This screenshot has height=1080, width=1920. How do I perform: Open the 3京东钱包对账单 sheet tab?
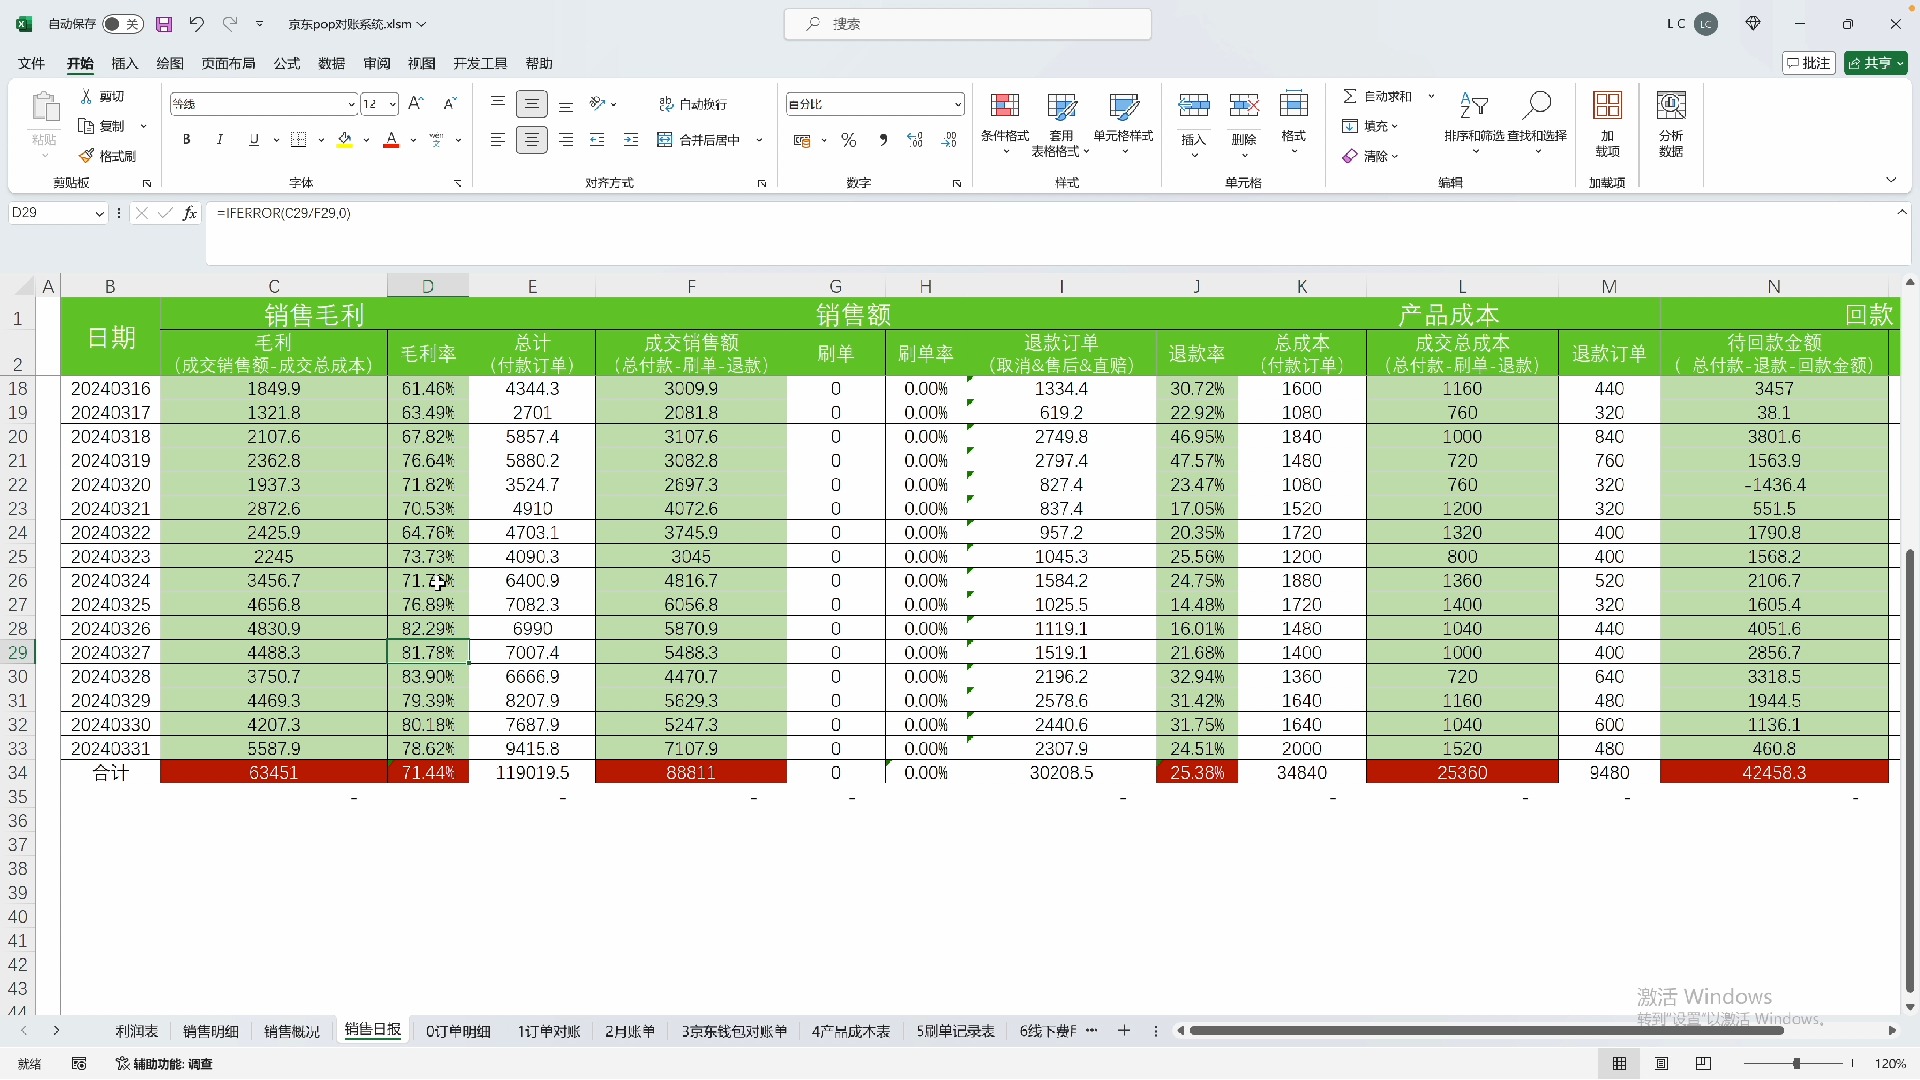pyautogui.click(x=735, y=1031)
